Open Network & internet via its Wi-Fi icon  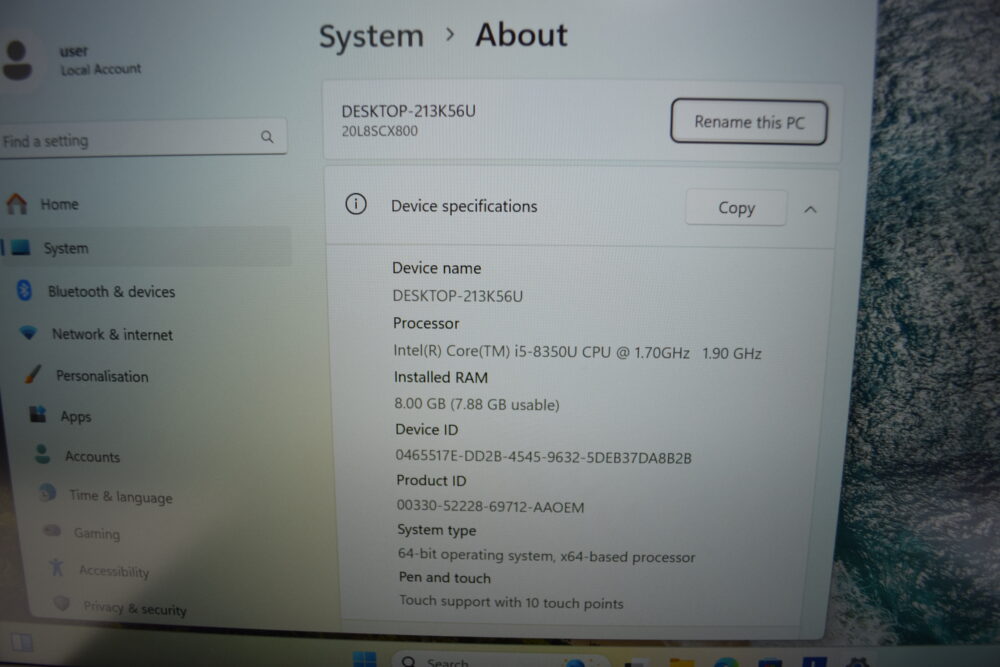tap(29, 333)
